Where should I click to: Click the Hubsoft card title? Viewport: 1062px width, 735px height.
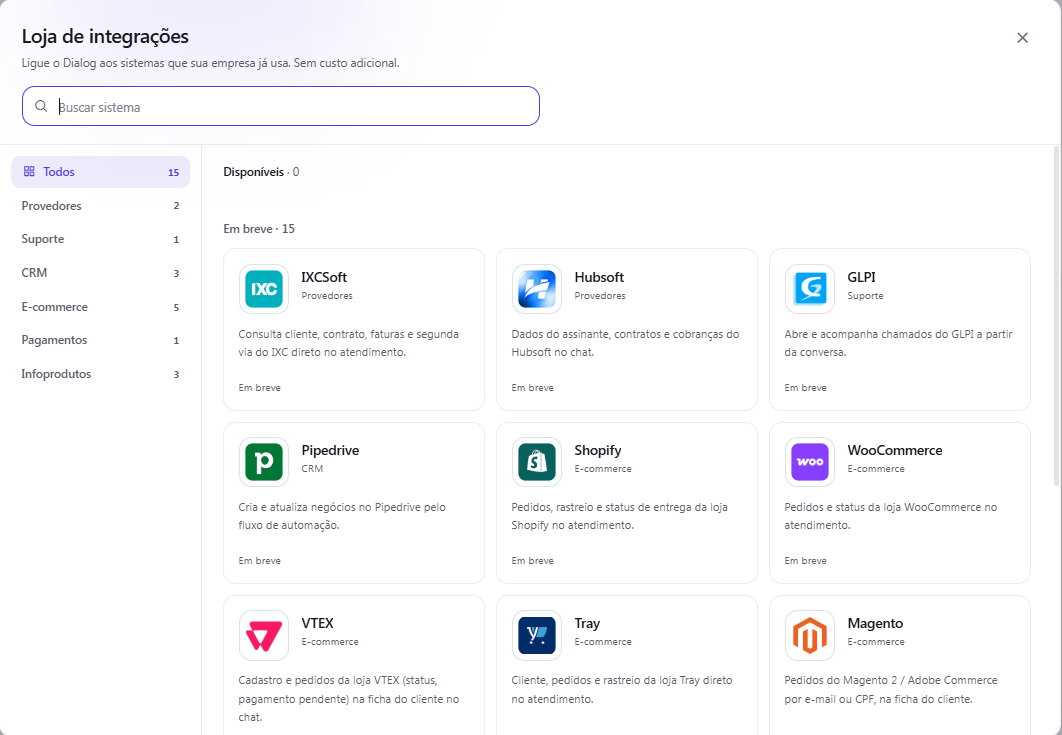point(599,277)
